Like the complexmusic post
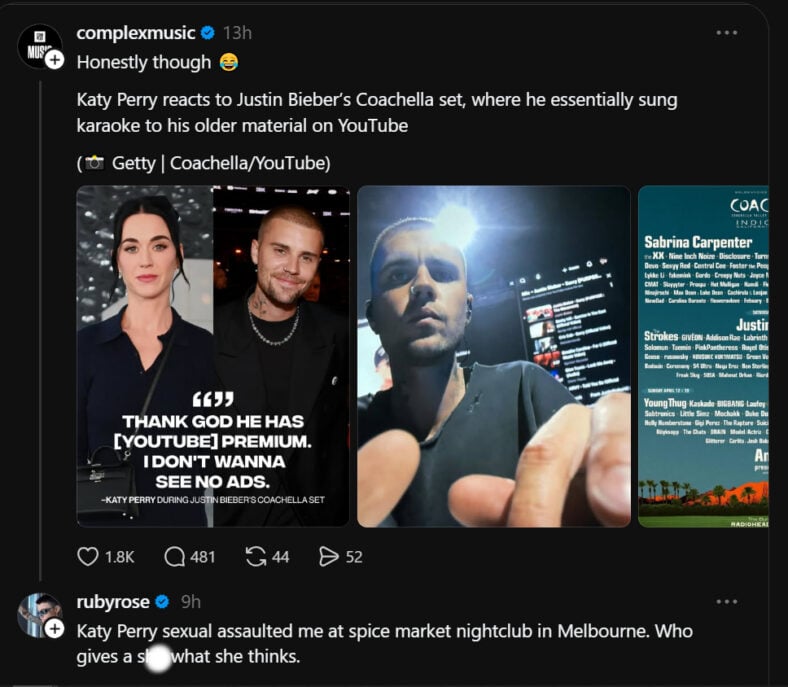Screen dimensions: 788x687 click(88, 557)
